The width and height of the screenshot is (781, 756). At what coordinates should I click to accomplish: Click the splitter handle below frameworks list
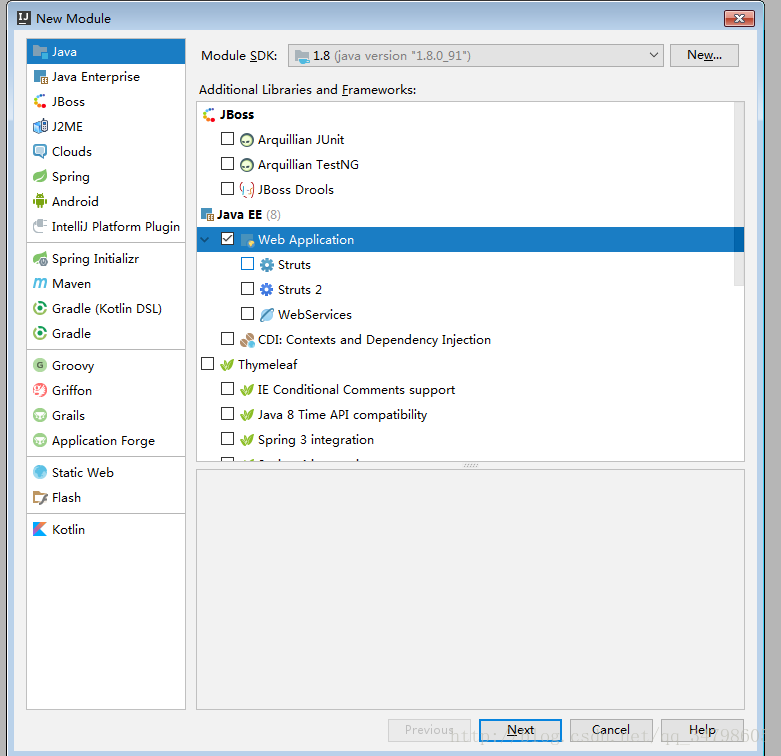pyautogui.click(x=470, y=465)
